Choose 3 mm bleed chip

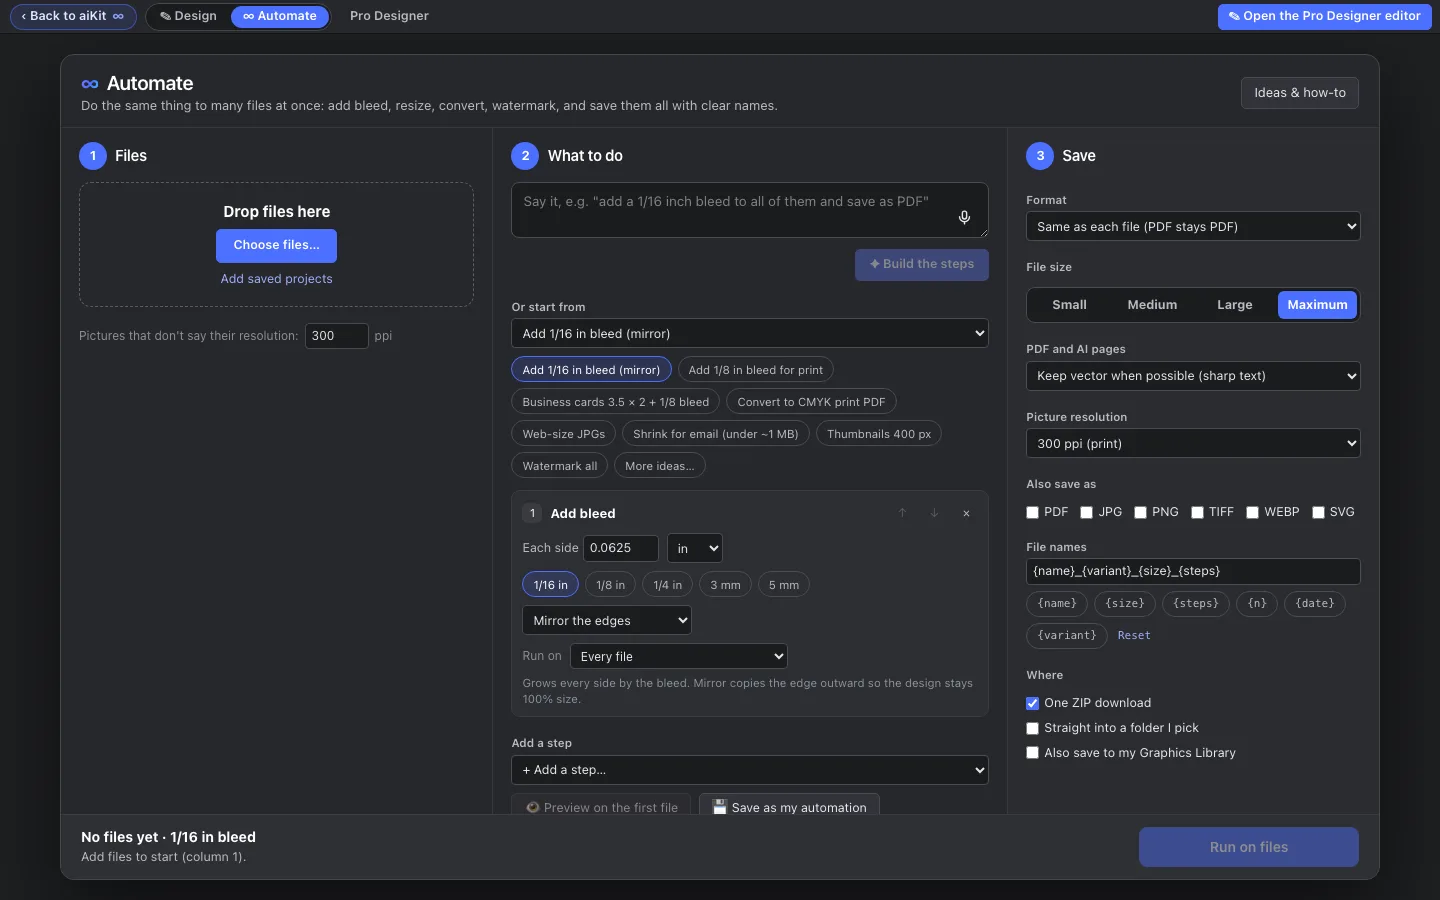coord(726,585)
